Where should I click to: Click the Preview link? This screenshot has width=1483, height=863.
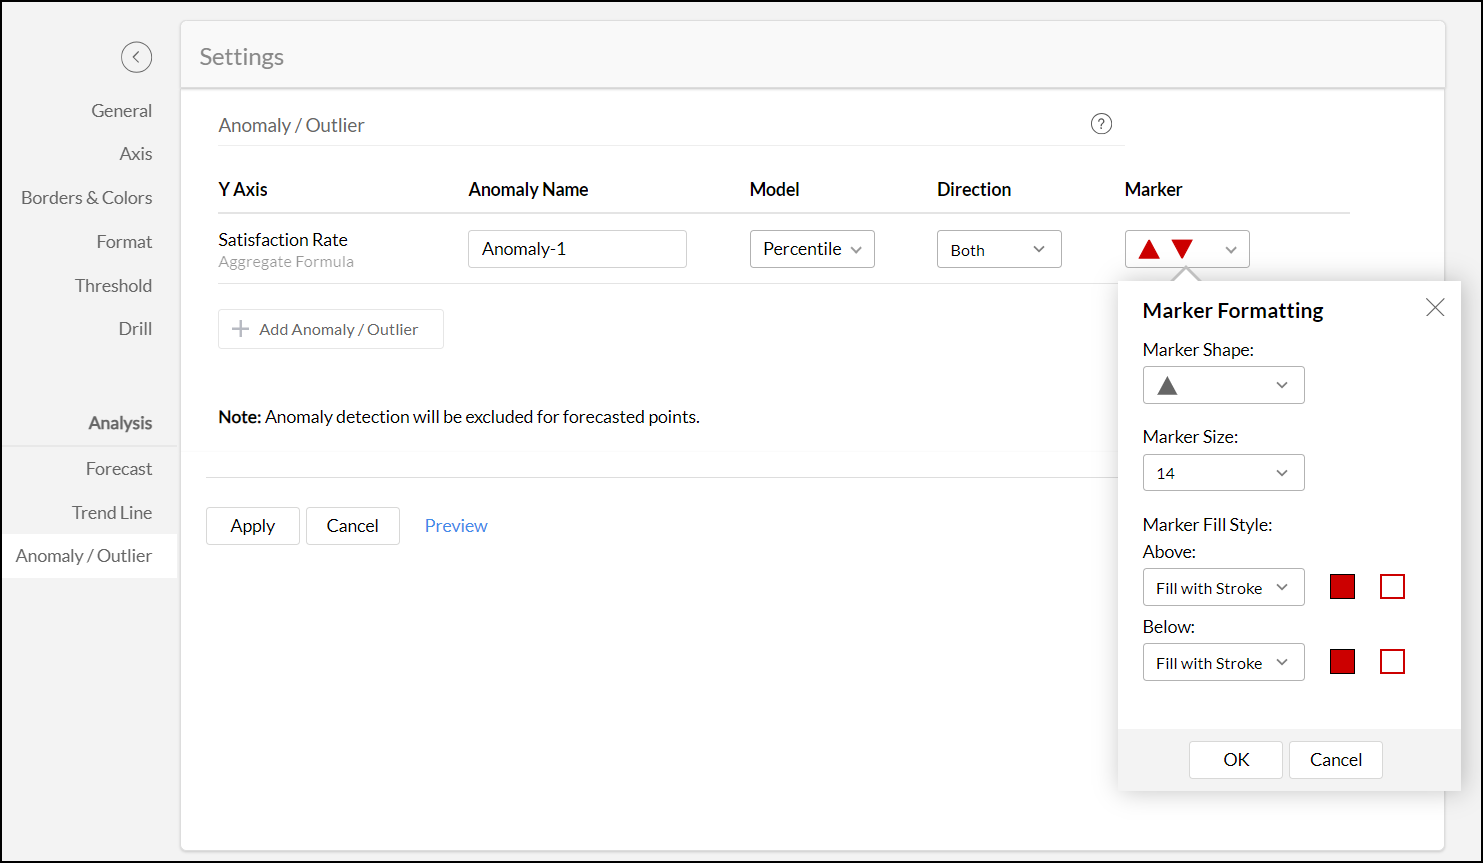[x=456, y=526]
